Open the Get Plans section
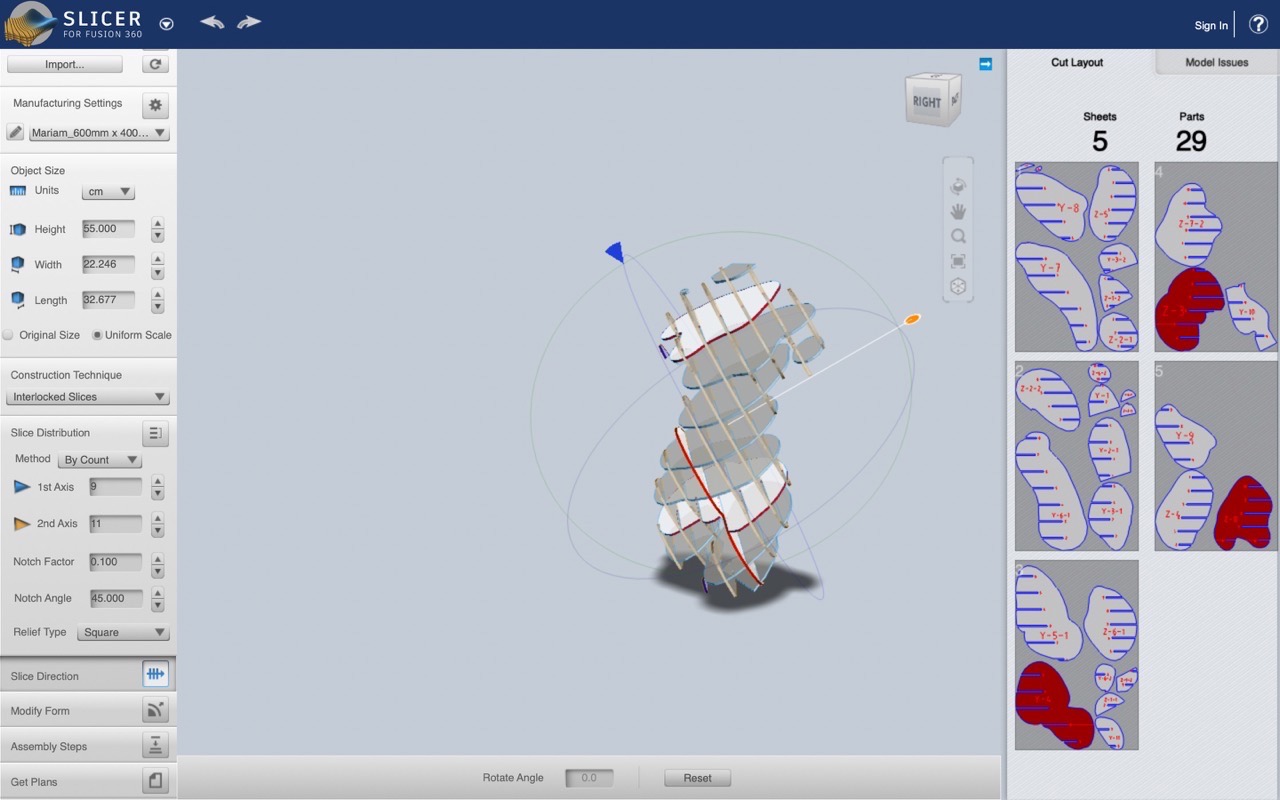The width and height of the screenshot is (1280, 800). click(88, 781)
